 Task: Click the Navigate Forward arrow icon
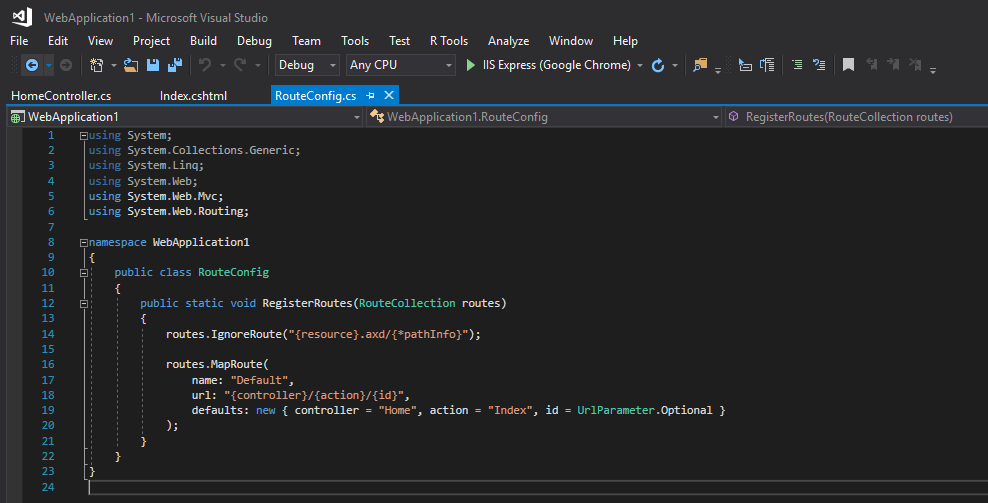(66, 65)
